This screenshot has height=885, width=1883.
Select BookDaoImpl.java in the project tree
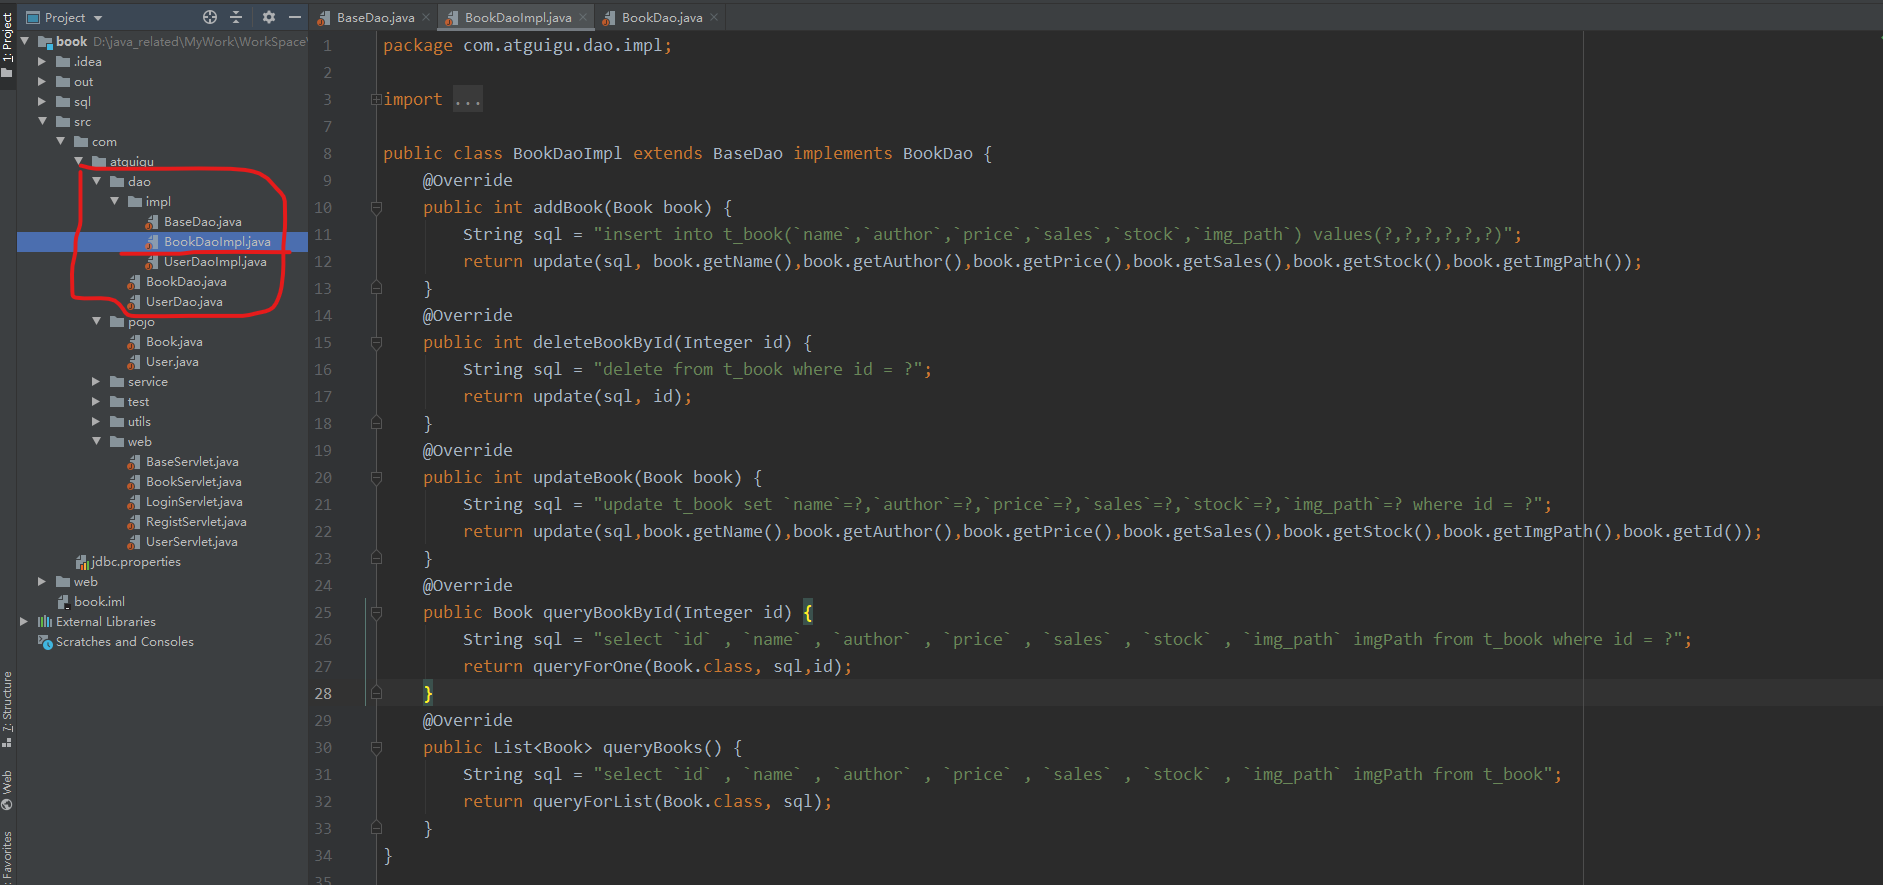coord(217,241)
